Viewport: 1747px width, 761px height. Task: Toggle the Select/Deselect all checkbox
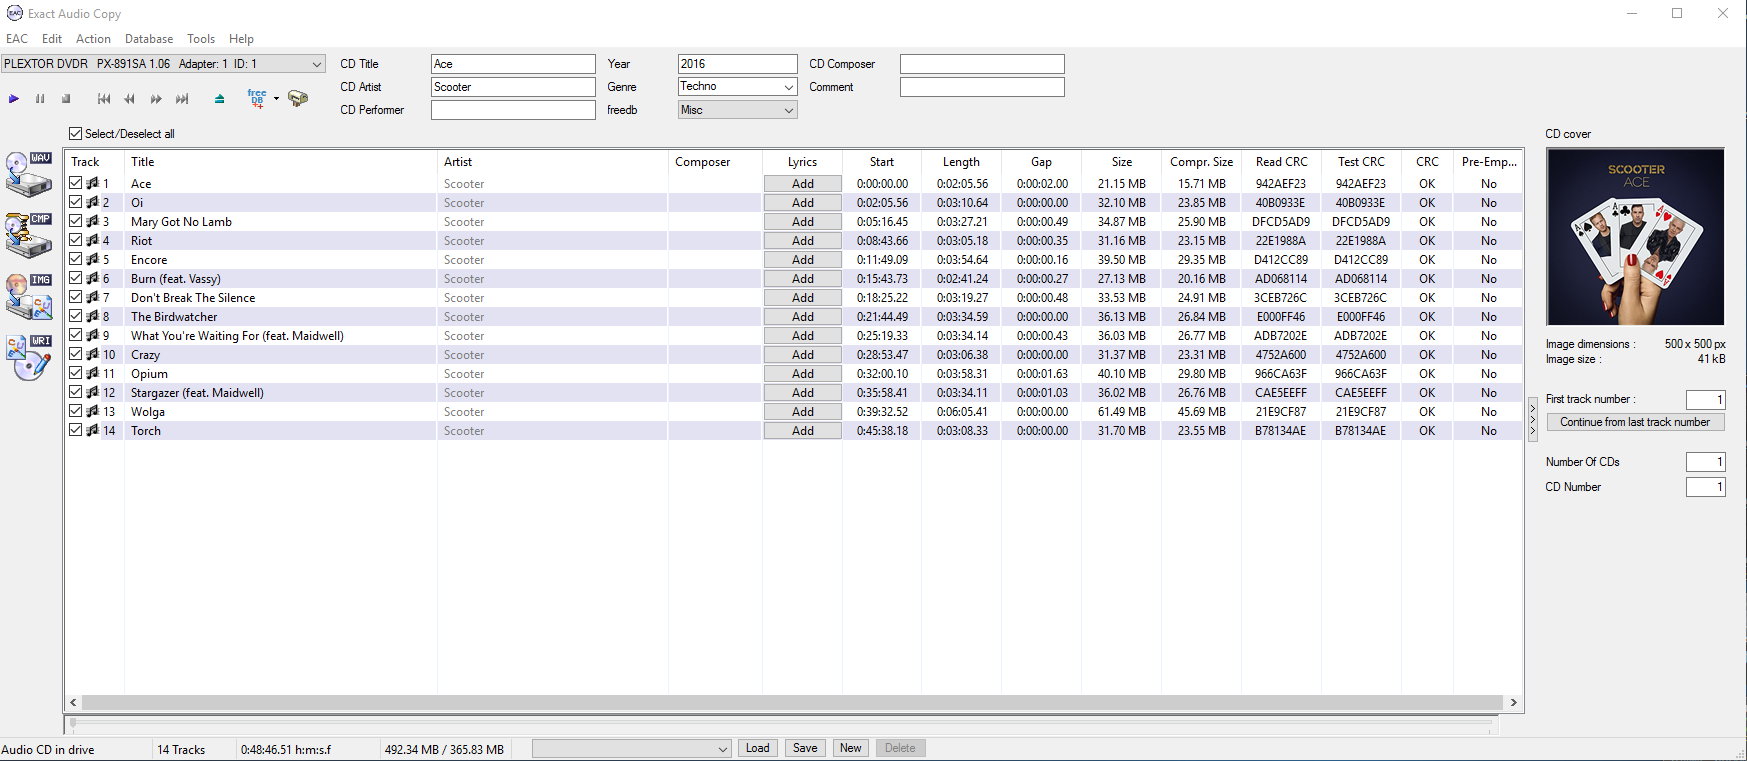point(75,134)
